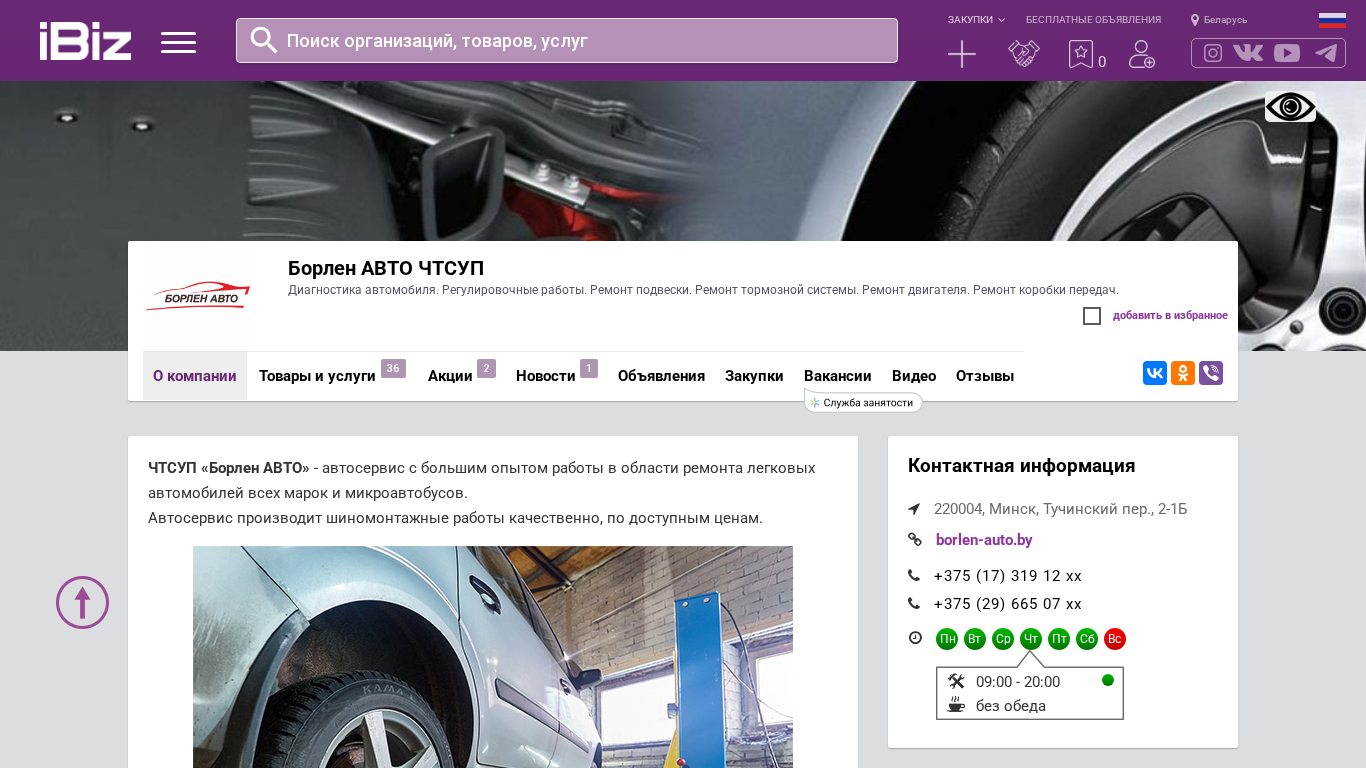The height and width of the screenshot is (768, 1366).
Task: Click the scroll-to-top arrow button
Action: coord(82,602)
